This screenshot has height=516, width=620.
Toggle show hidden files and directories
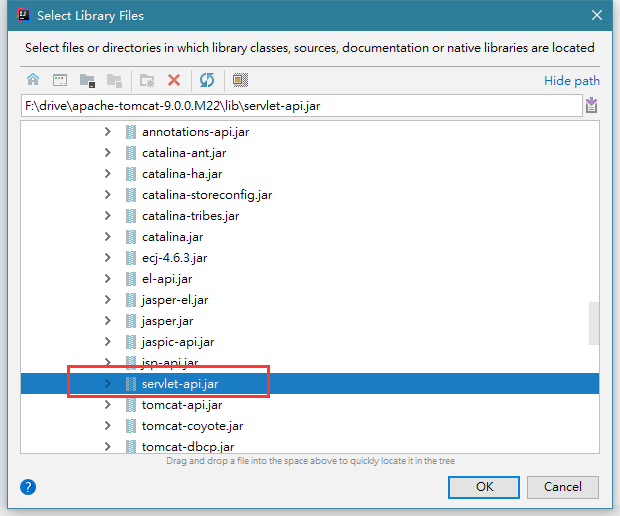pyautogui.click(x=240, y=80)
